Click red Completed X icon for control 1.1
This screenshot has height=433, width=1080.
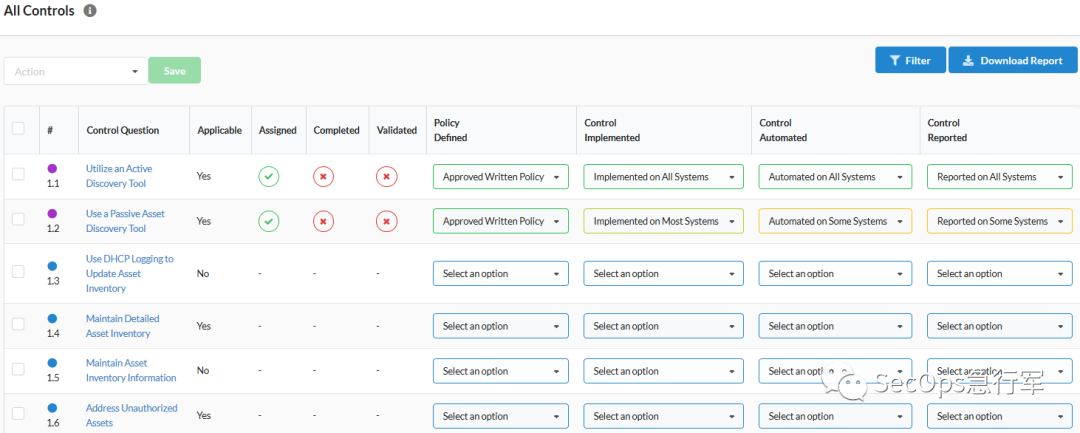(323, 177)
